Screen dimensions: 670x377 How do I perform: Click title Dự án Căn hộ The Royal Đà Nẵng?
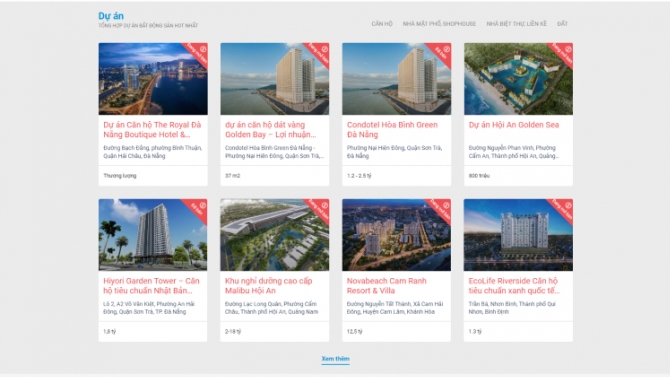152,130
